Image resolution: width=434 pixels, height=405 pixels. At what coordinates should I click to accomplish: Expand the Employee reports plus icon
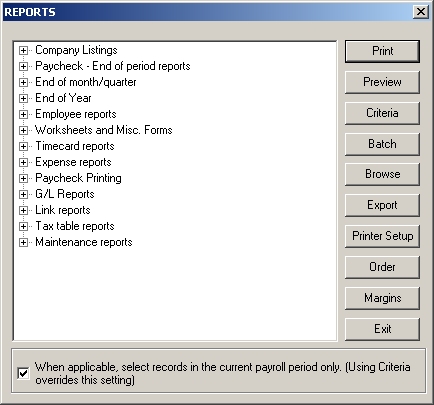tap(23, 114)
